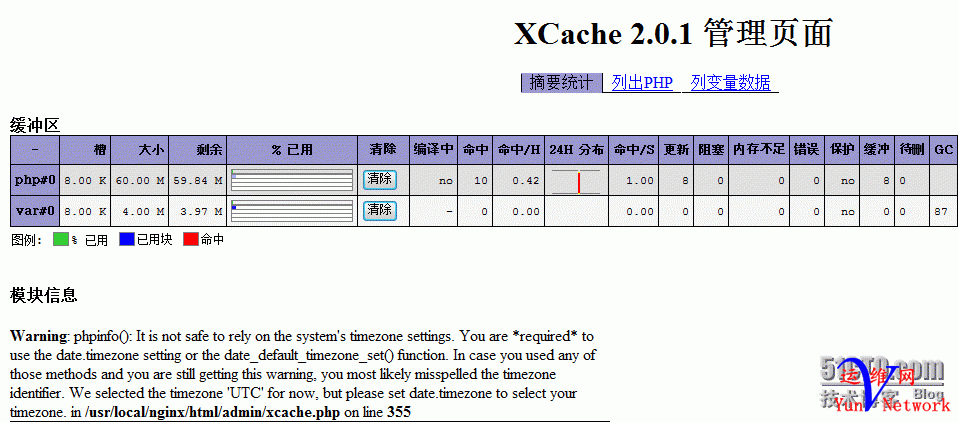The height and width of the screenshot is (422, 958).
Task: Click the 大小 column header
Action: (x=140, y=150)
